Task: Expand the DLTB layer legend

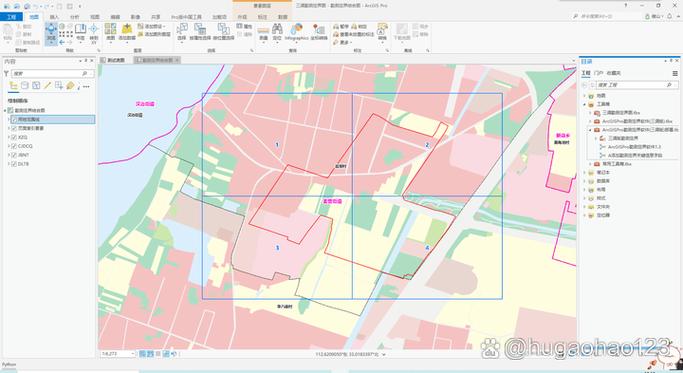Action: 9,164
